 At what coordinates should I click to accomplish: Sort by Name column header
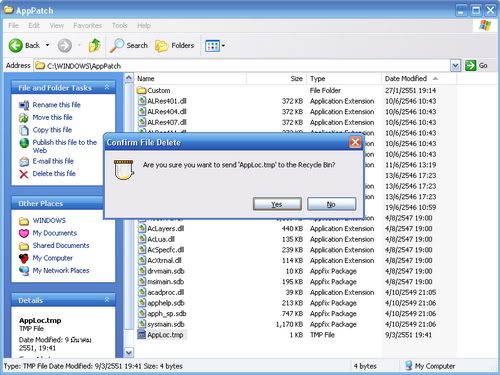(x=190, y=79)
